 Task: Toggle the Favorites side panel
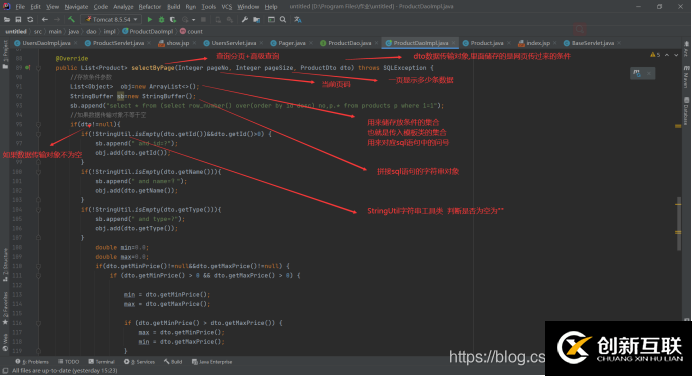(x=5, y=308)
